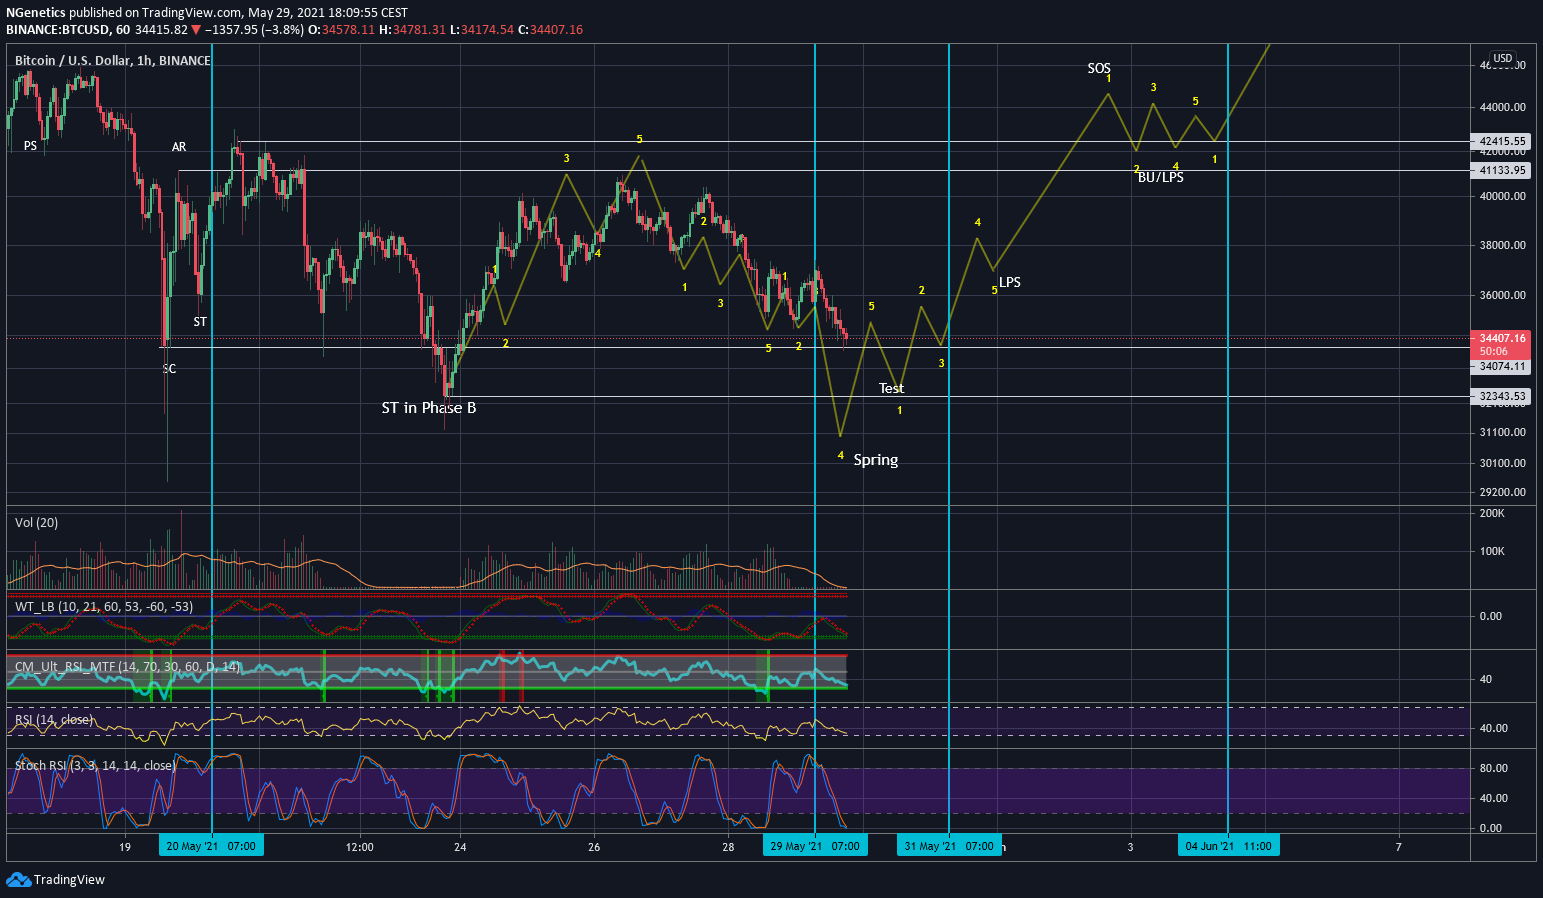Click the 40000.00 price axis label
The image size is (1543, 898).
click(x=1503, y=196)
